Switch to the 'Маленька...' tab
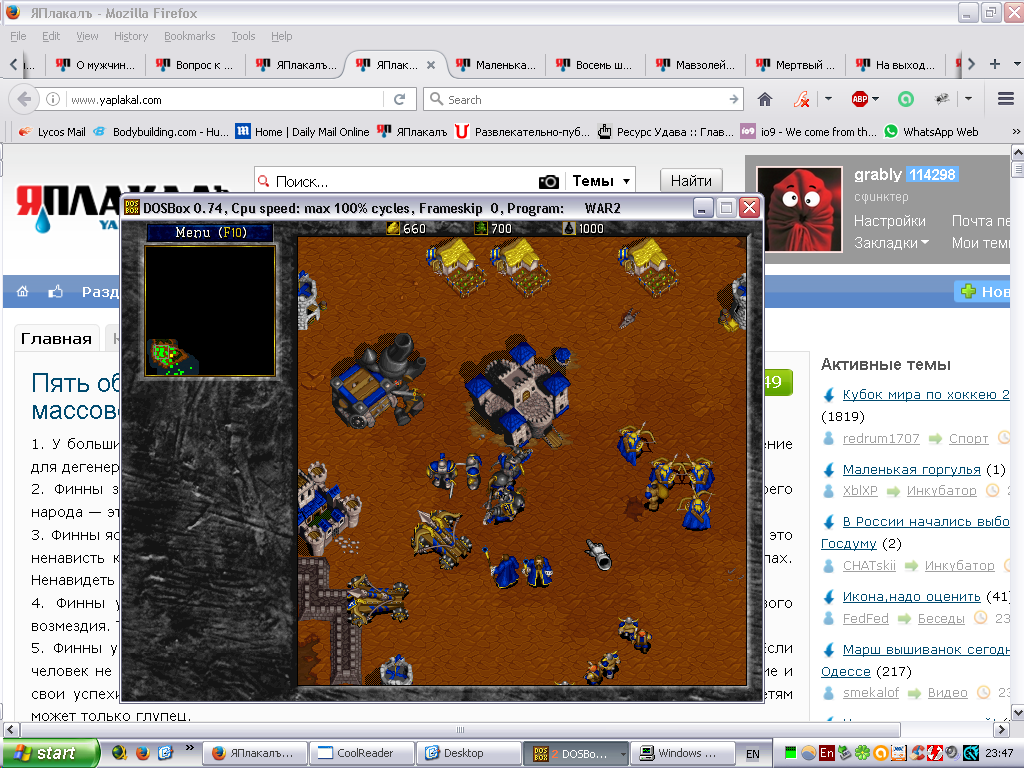The image size is (1024, 768). (x=496, y=65)
